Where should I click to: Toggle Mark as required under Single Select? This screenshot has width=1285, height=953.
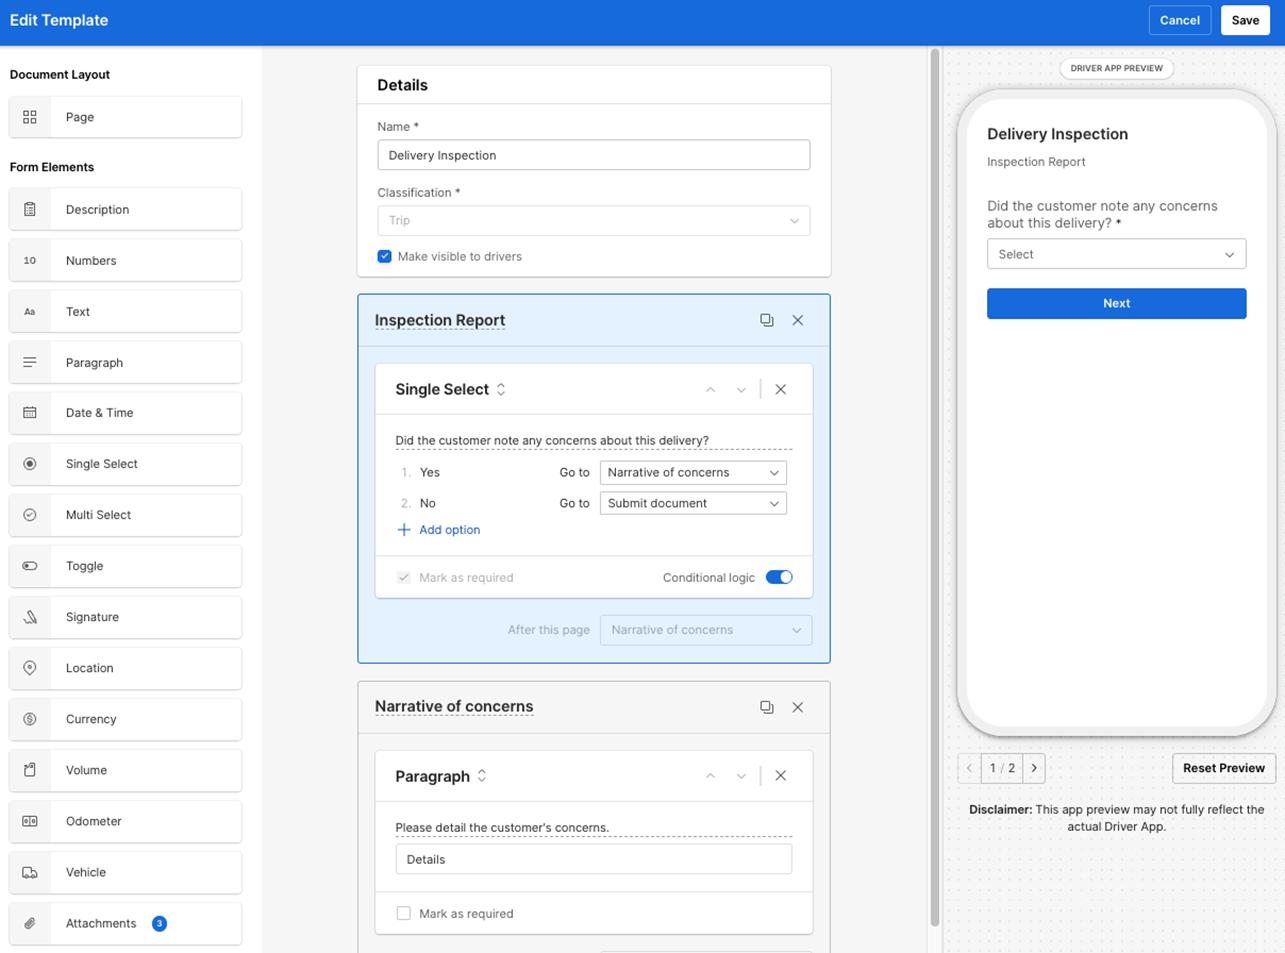coord(404,578)
